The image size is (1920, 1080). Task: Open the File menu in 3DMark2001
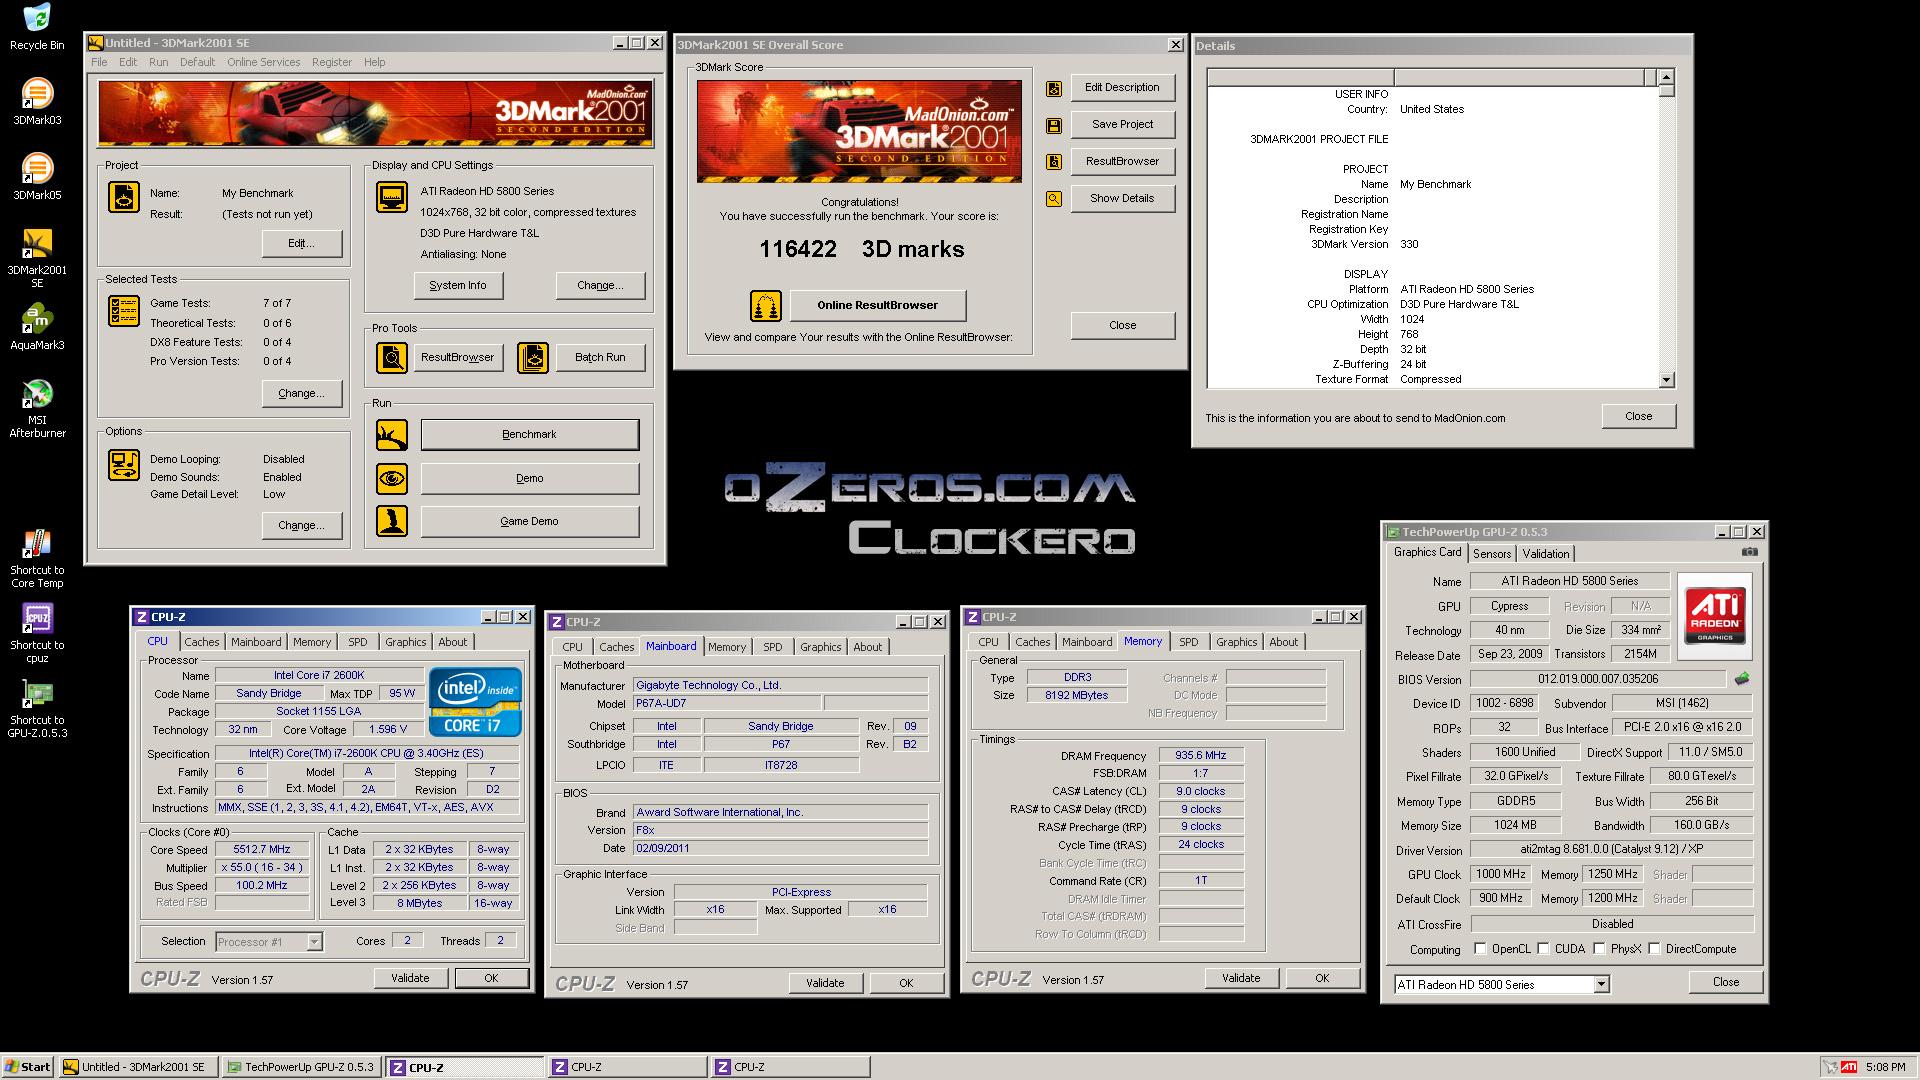click(x=99, y=62)
